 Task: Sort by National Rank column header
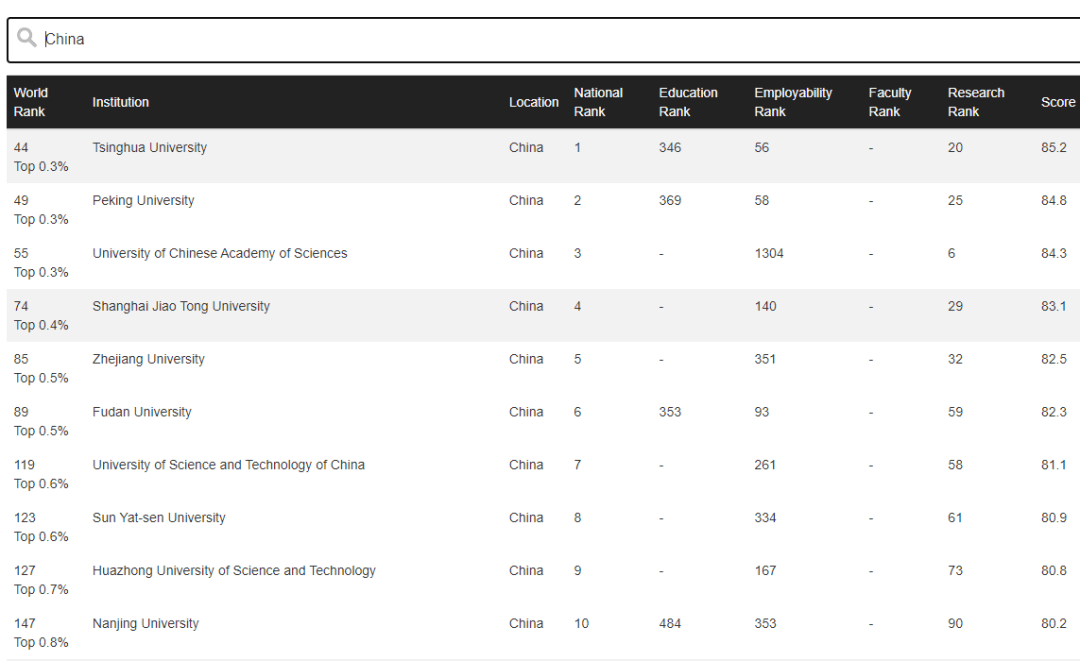coord(598,102)
